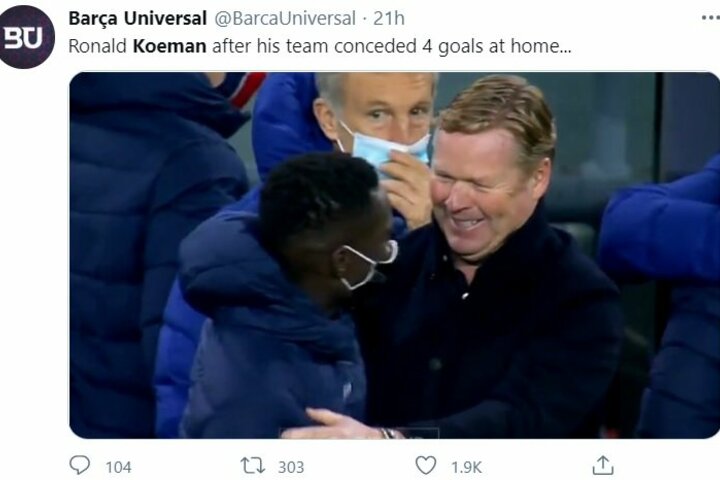Click the reply count 104
Screen dimensions: 720x480
[118, 467]
